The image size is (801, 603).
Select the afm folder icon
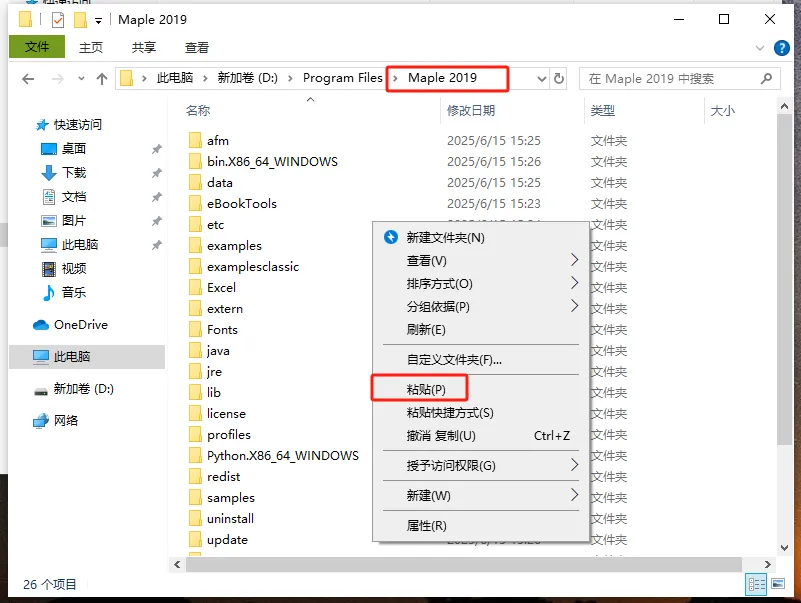click(x=195, y=141)
